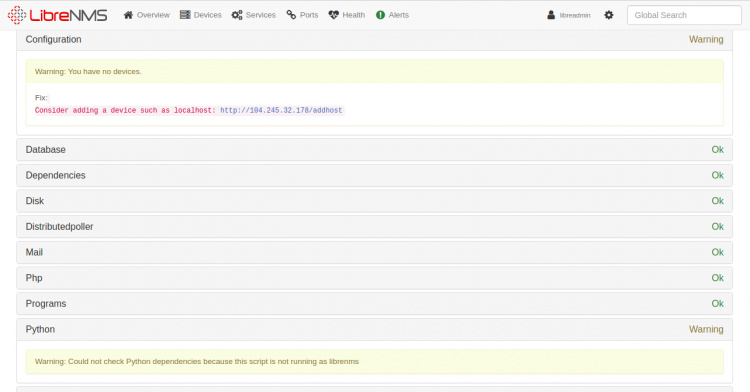Click the LibreNMS logo
750x392 pixels.
click(57, 15)
